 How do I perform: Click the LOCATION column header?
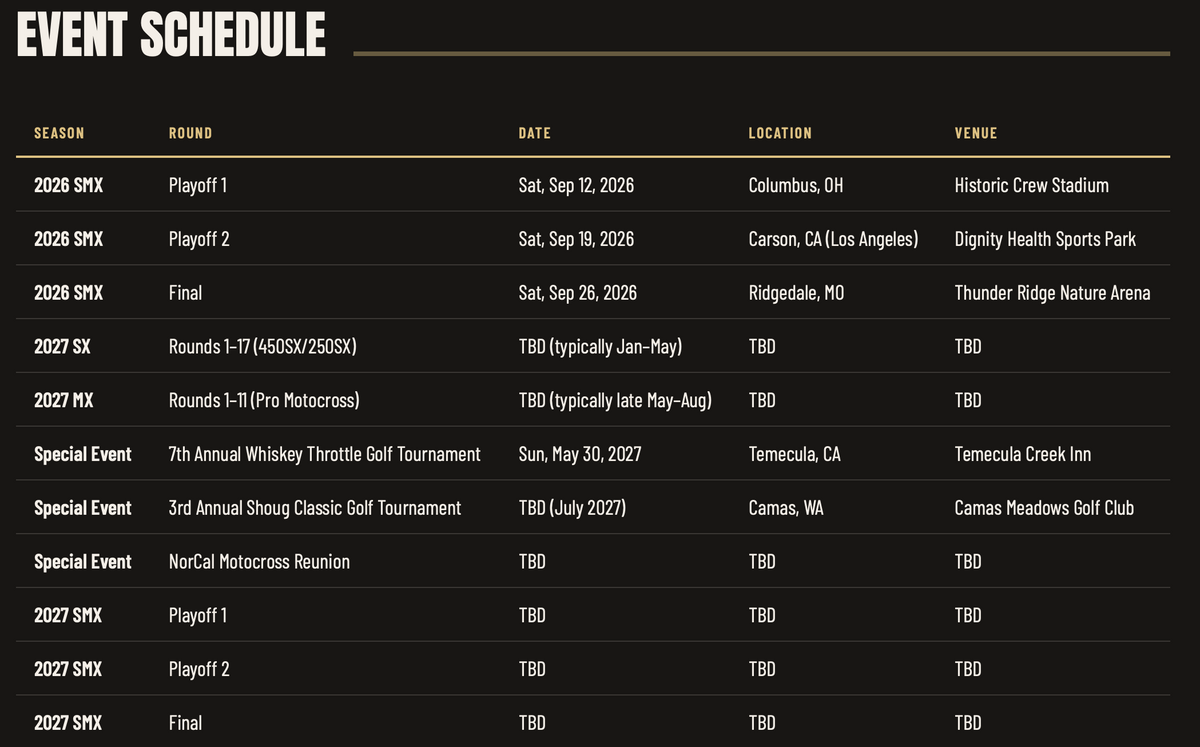click(780, 133)
